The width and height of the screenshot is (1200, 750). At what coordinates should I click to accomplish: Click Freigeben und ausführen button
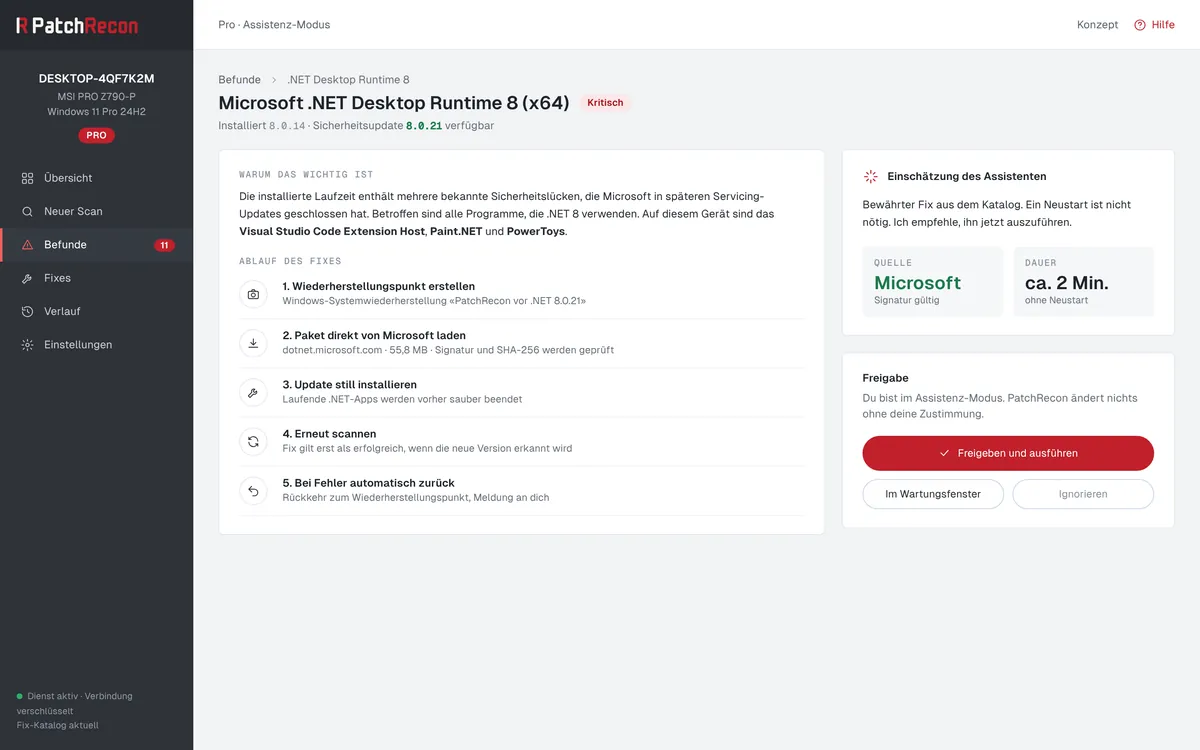coord(1008,453)
